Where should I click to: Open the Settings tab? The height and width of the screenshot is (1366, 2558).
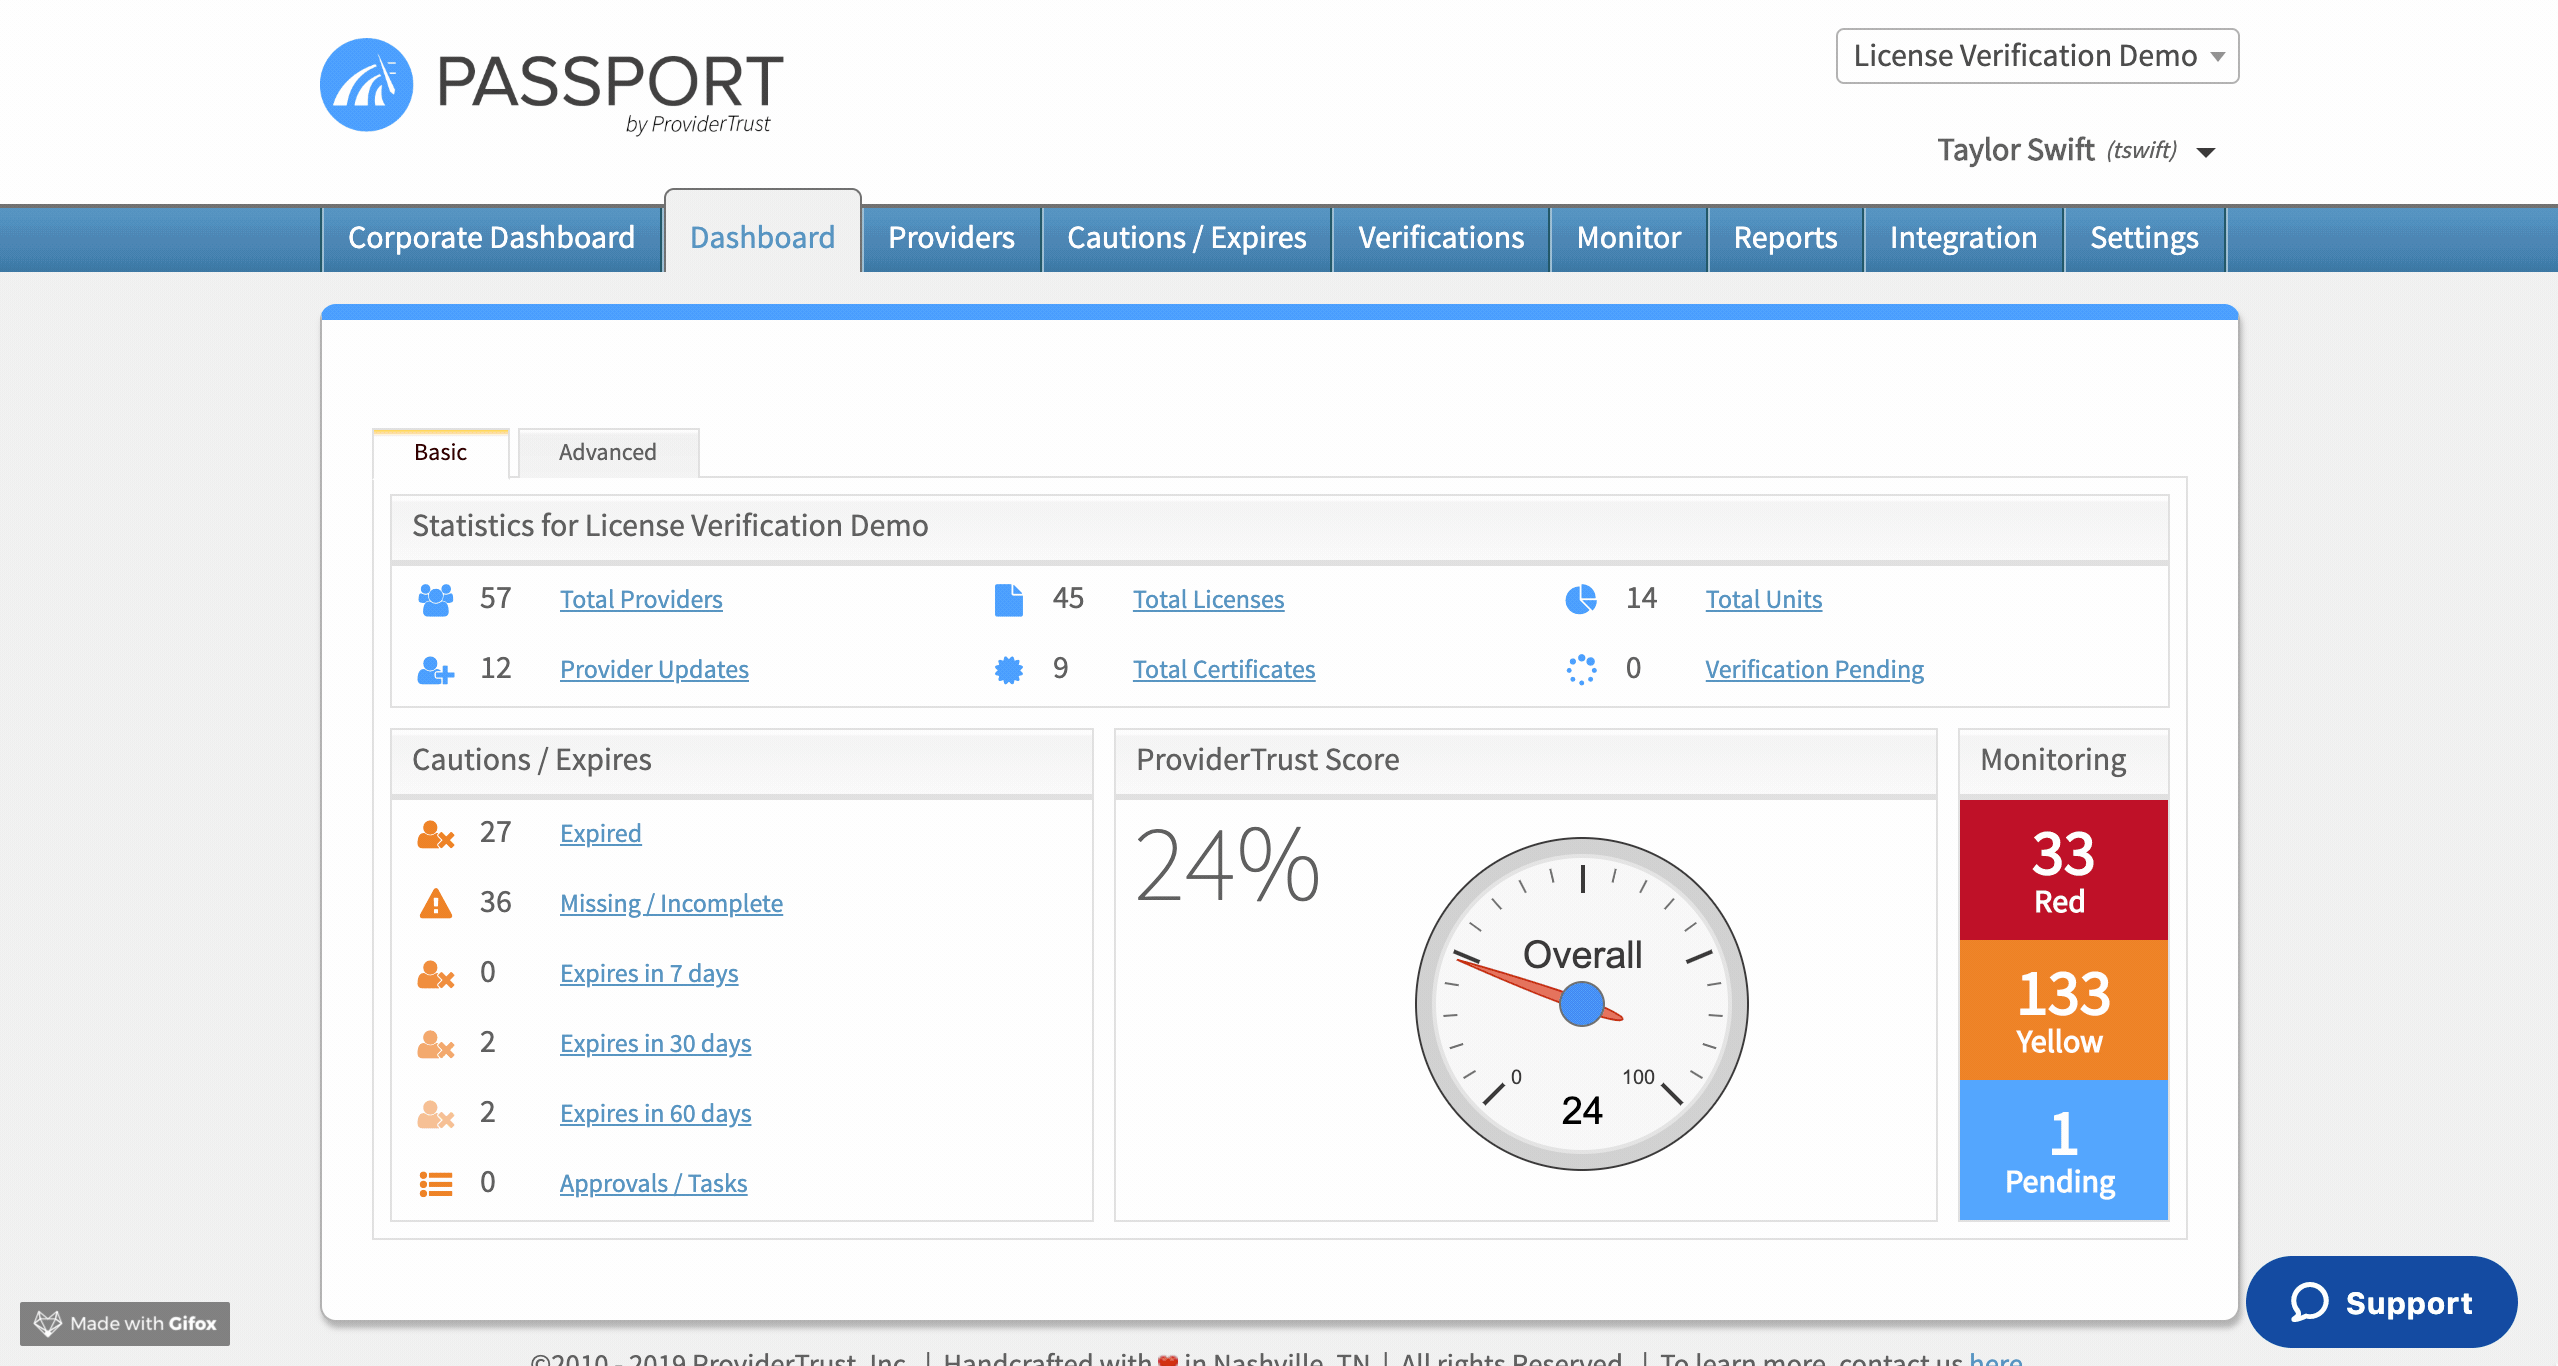point(2144,238)
